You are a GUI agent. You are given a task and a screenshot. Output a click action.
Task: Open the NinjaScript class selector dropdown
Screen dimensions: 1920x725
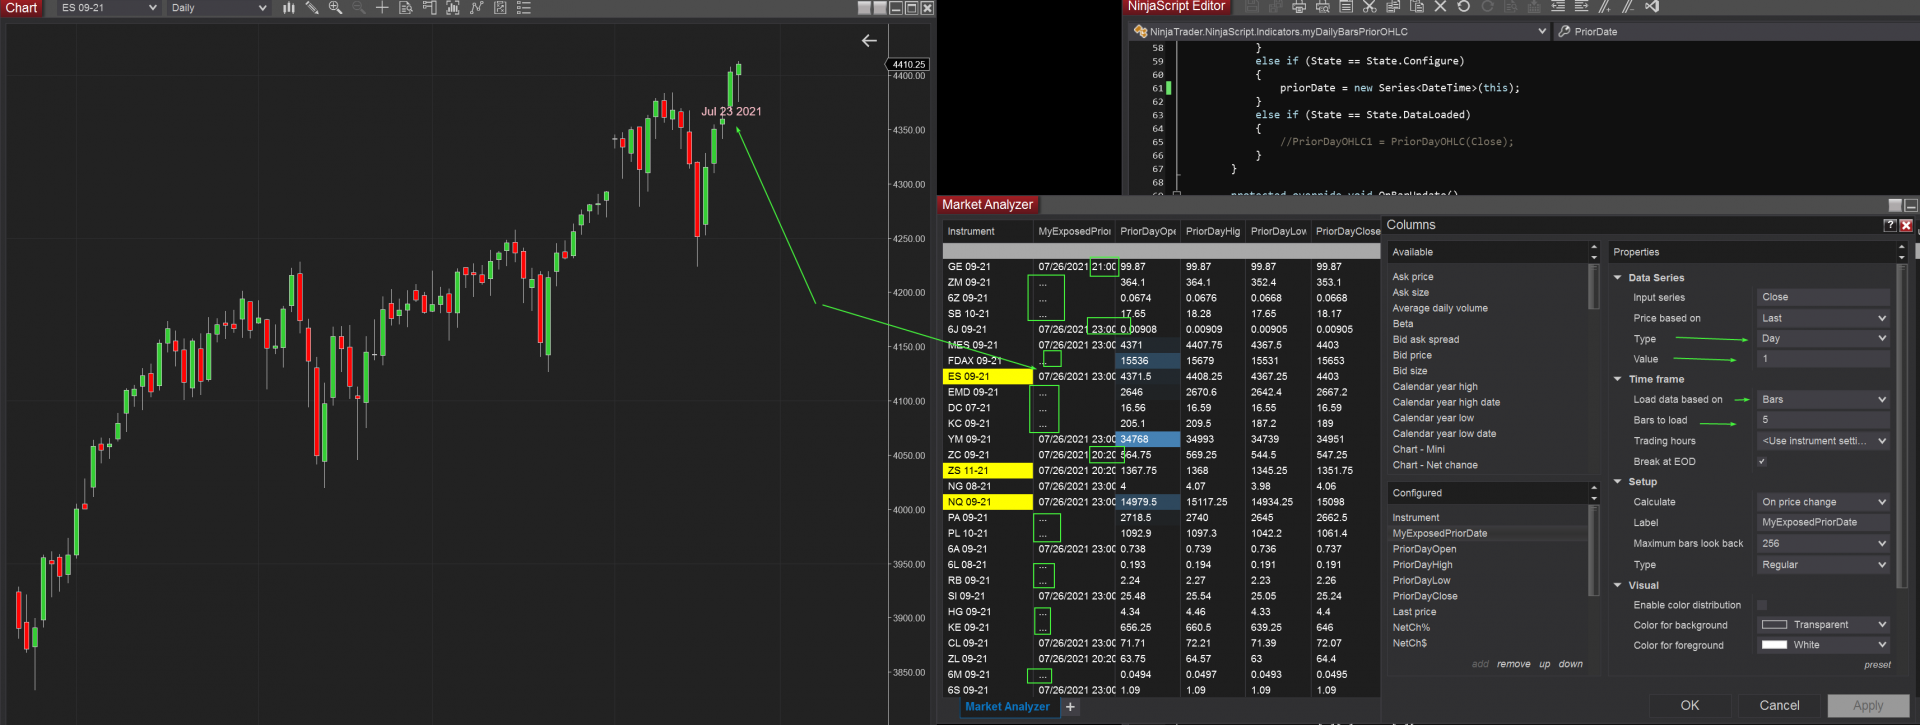[1340, 32]
